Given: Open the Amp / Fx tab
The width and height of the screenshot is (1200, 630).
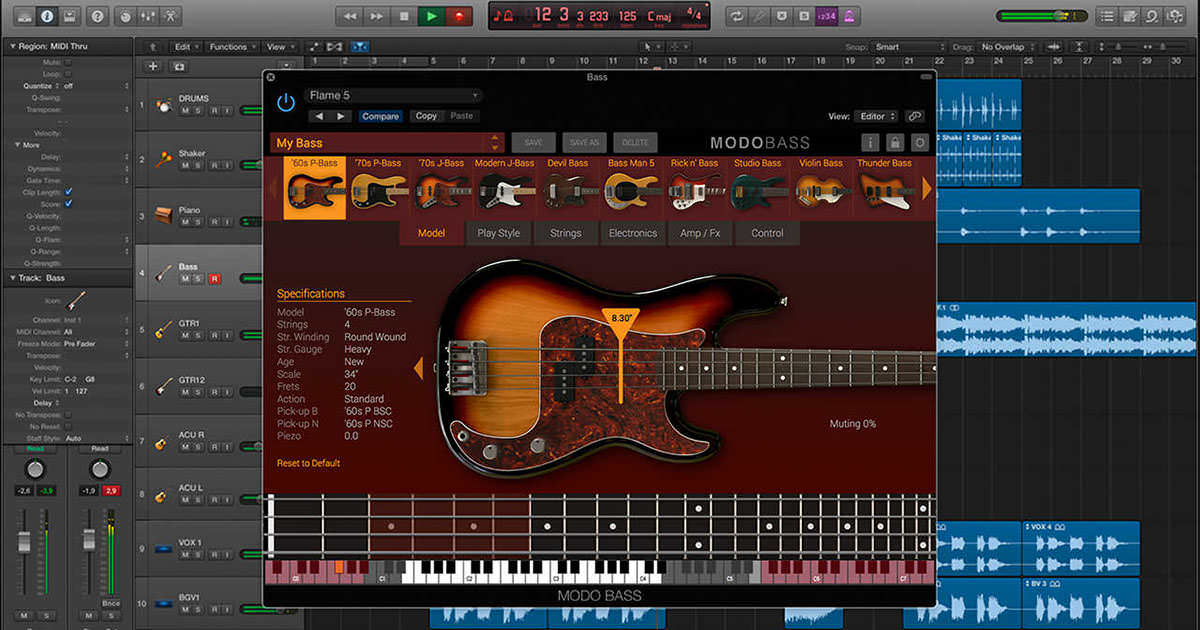Looking at the screenshot, I should point(700,233).
